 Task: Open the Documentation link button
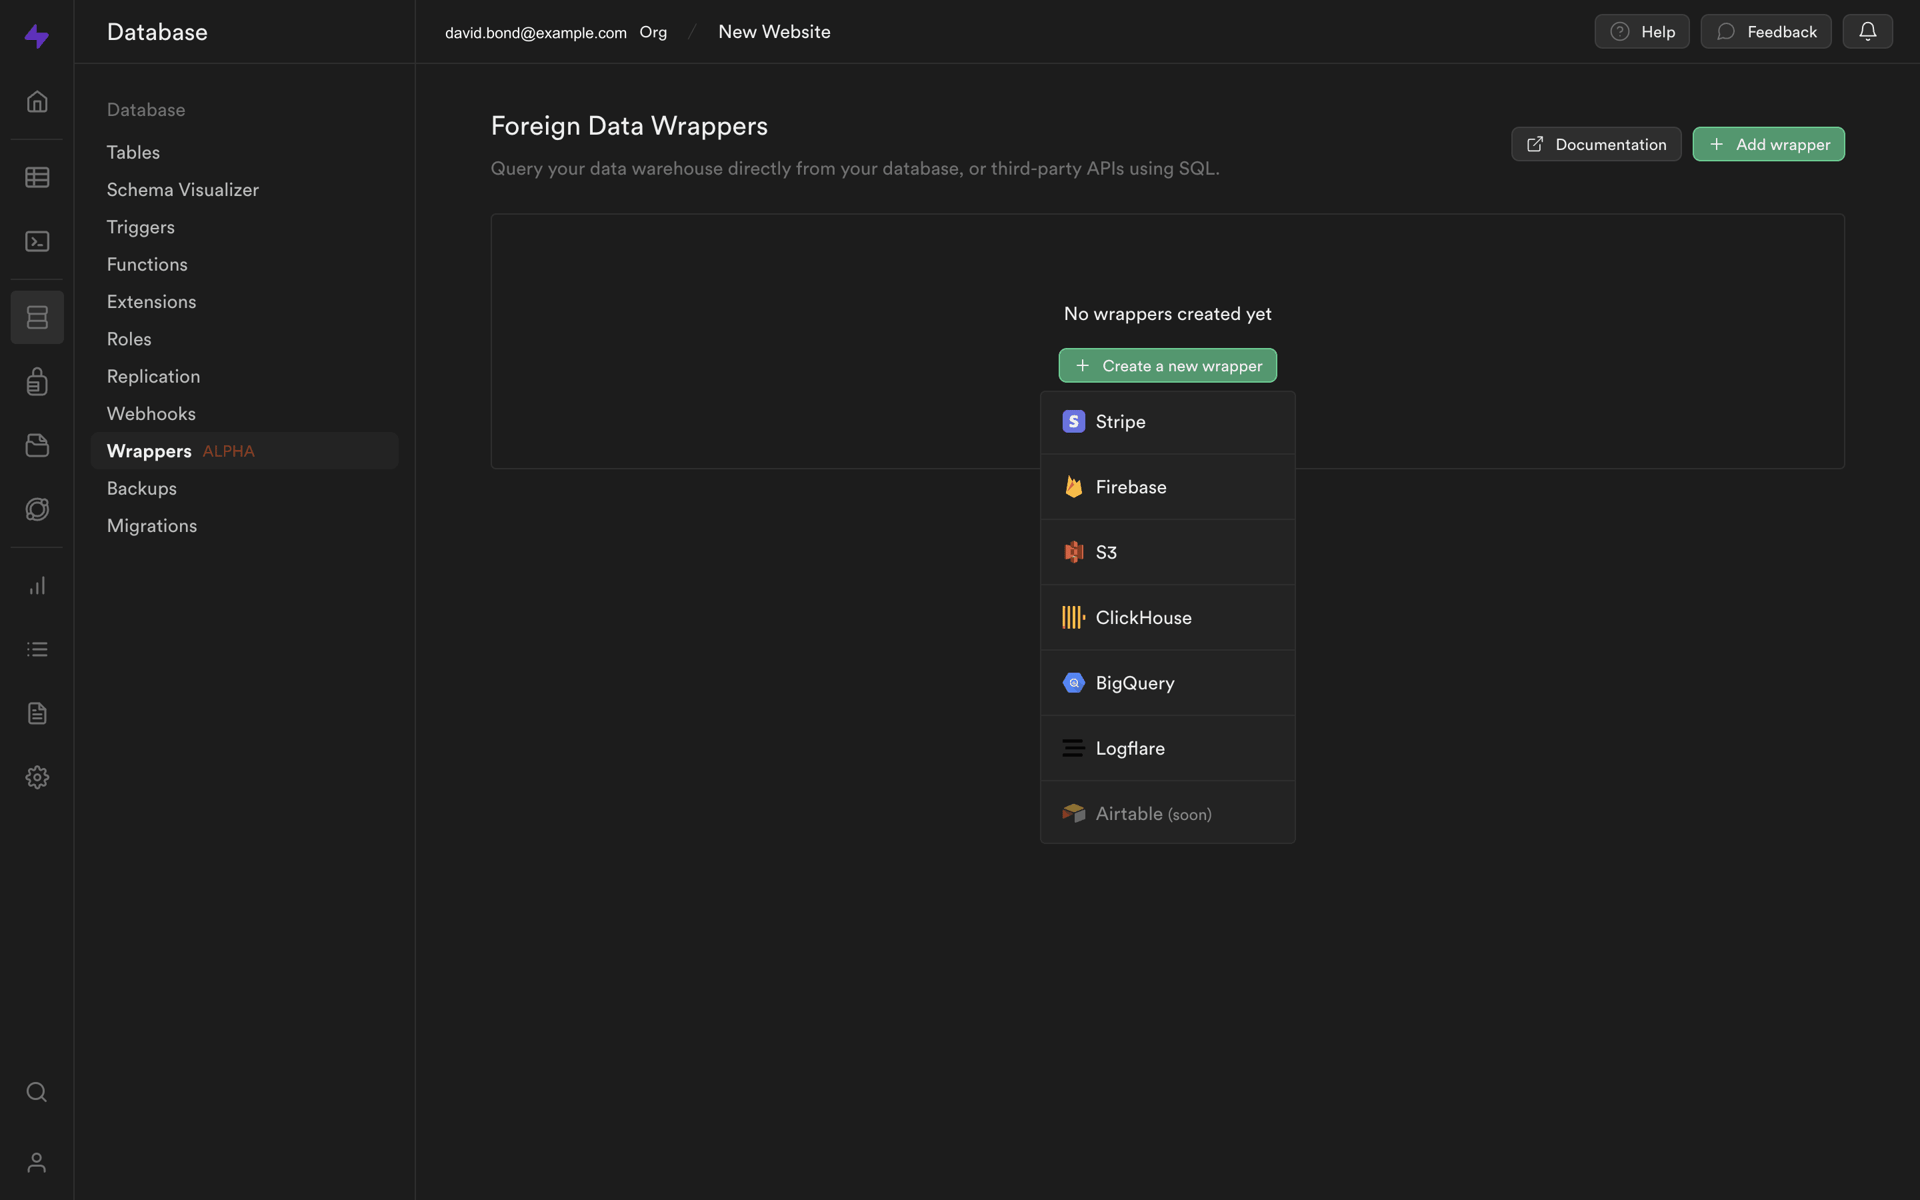pyautogui.click(x=1596, y=144)
